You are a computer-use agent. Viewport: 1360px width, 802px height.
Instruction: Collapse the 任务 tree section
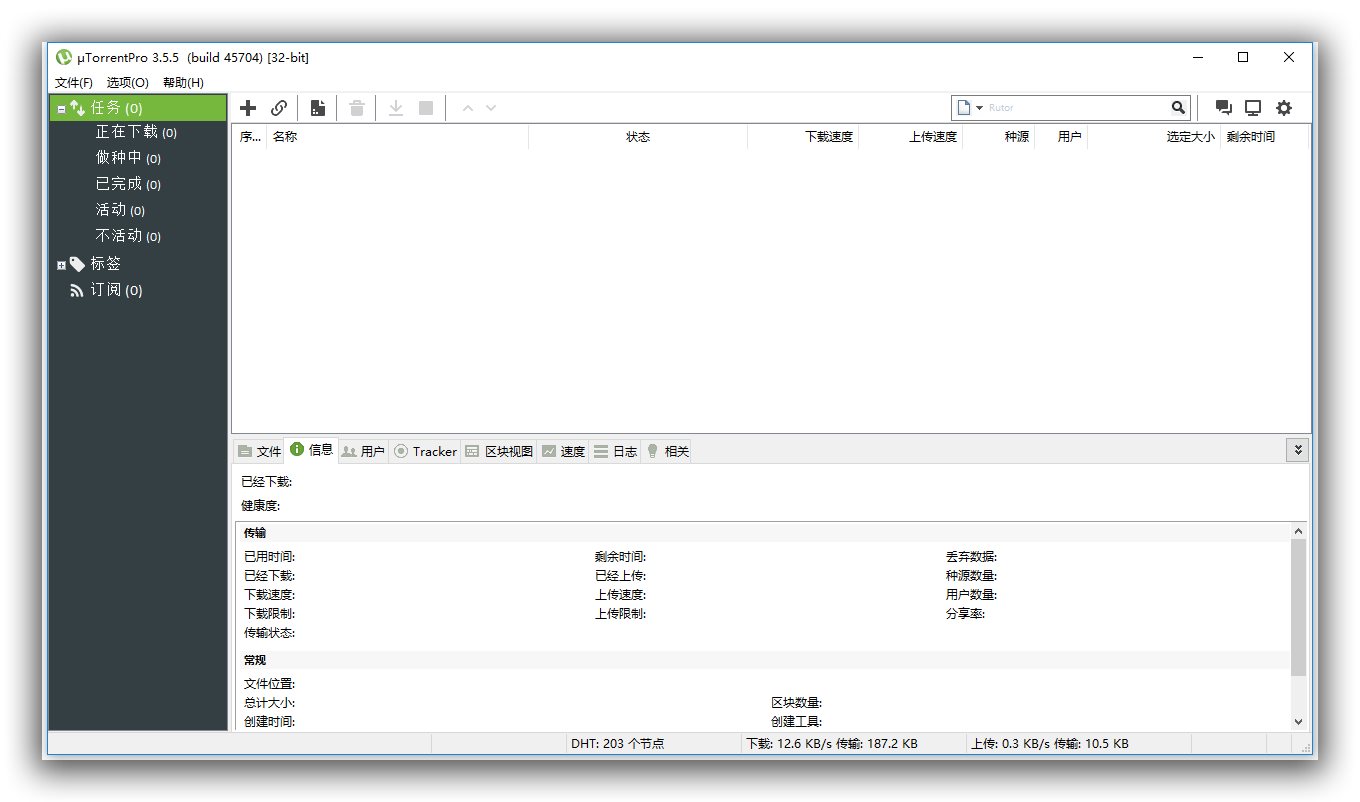pyautogui.click(x=60, y=107)
